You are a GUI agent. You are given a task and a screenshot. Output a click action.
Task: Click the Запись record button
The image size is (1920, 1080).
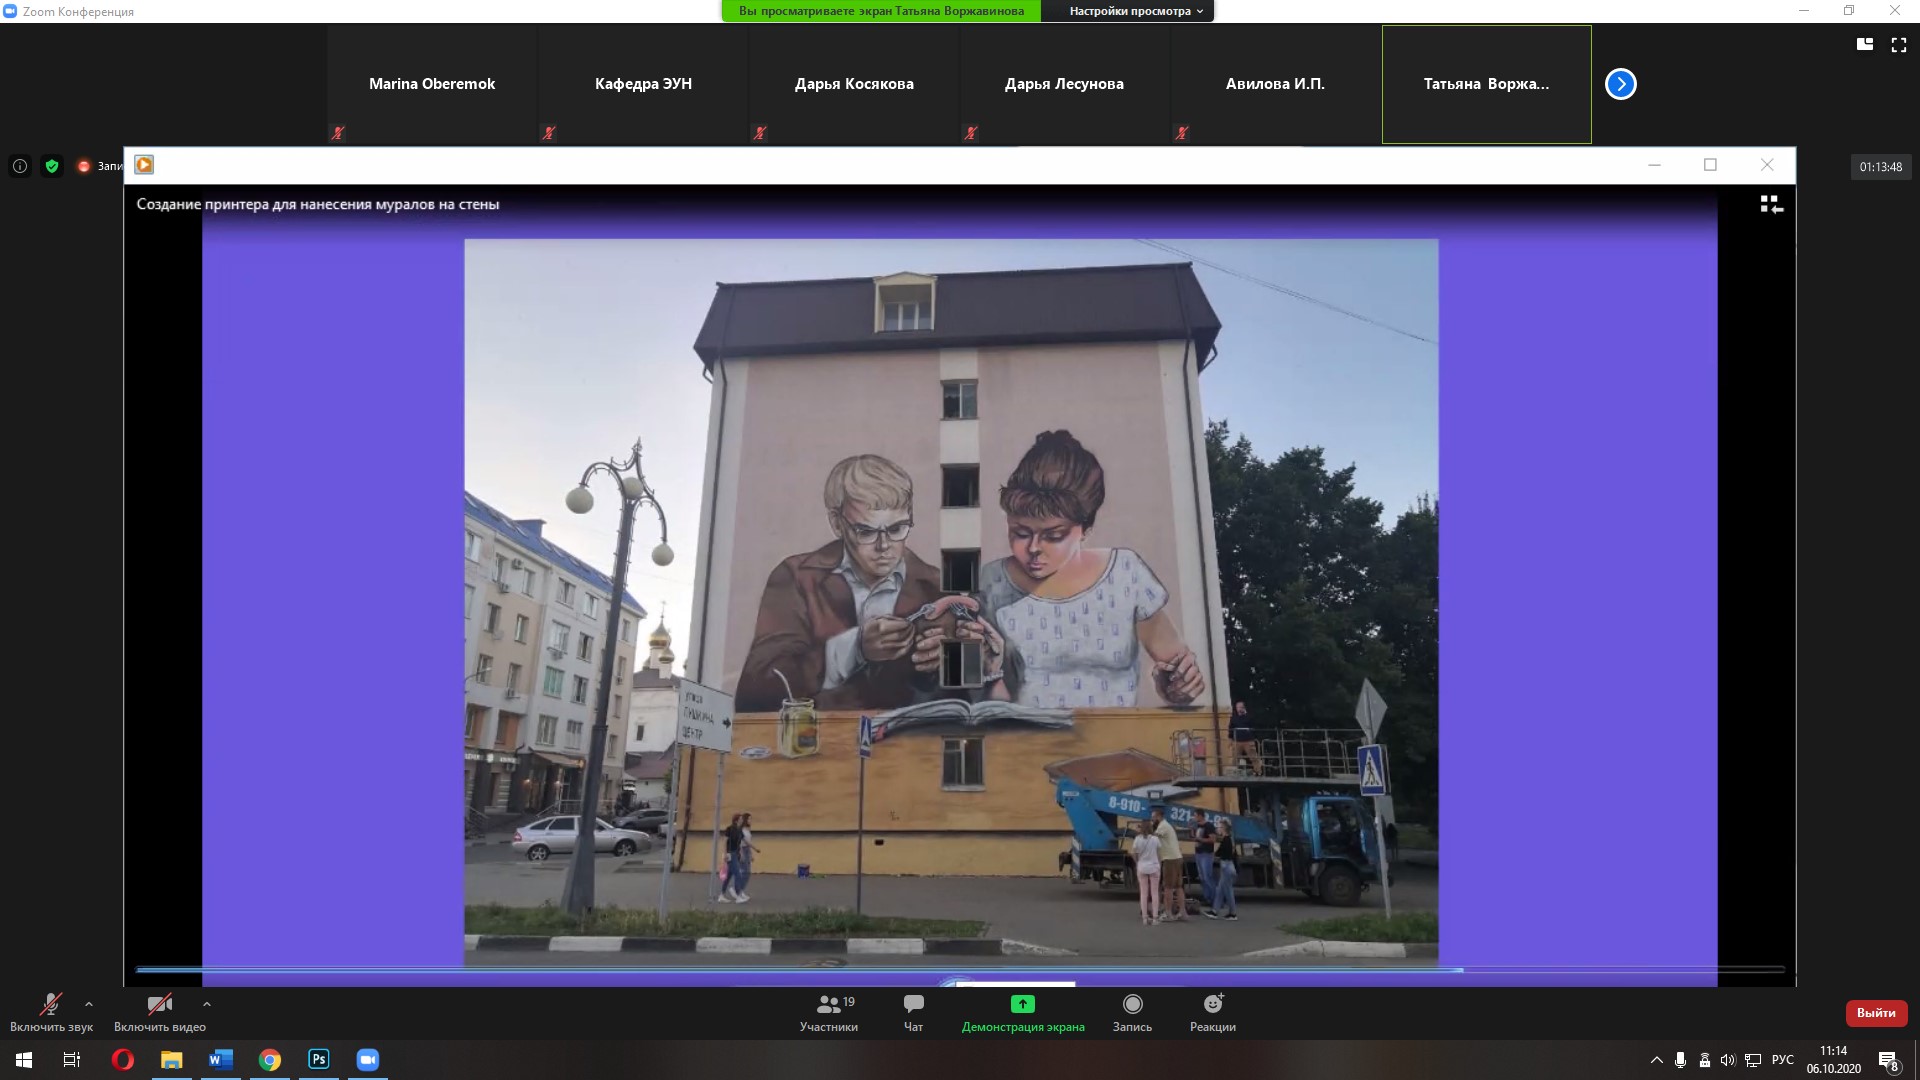point(1132,1012)
